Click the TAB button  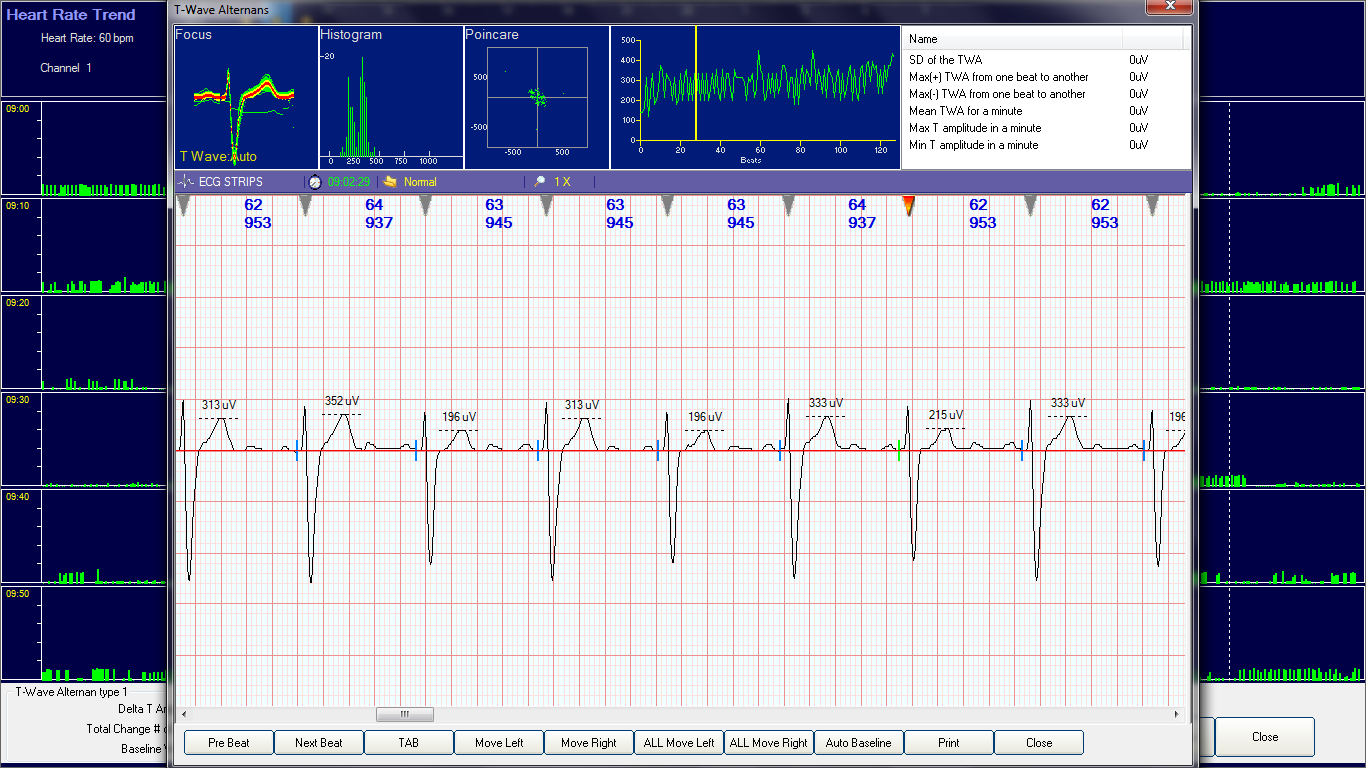pos(409,743)
